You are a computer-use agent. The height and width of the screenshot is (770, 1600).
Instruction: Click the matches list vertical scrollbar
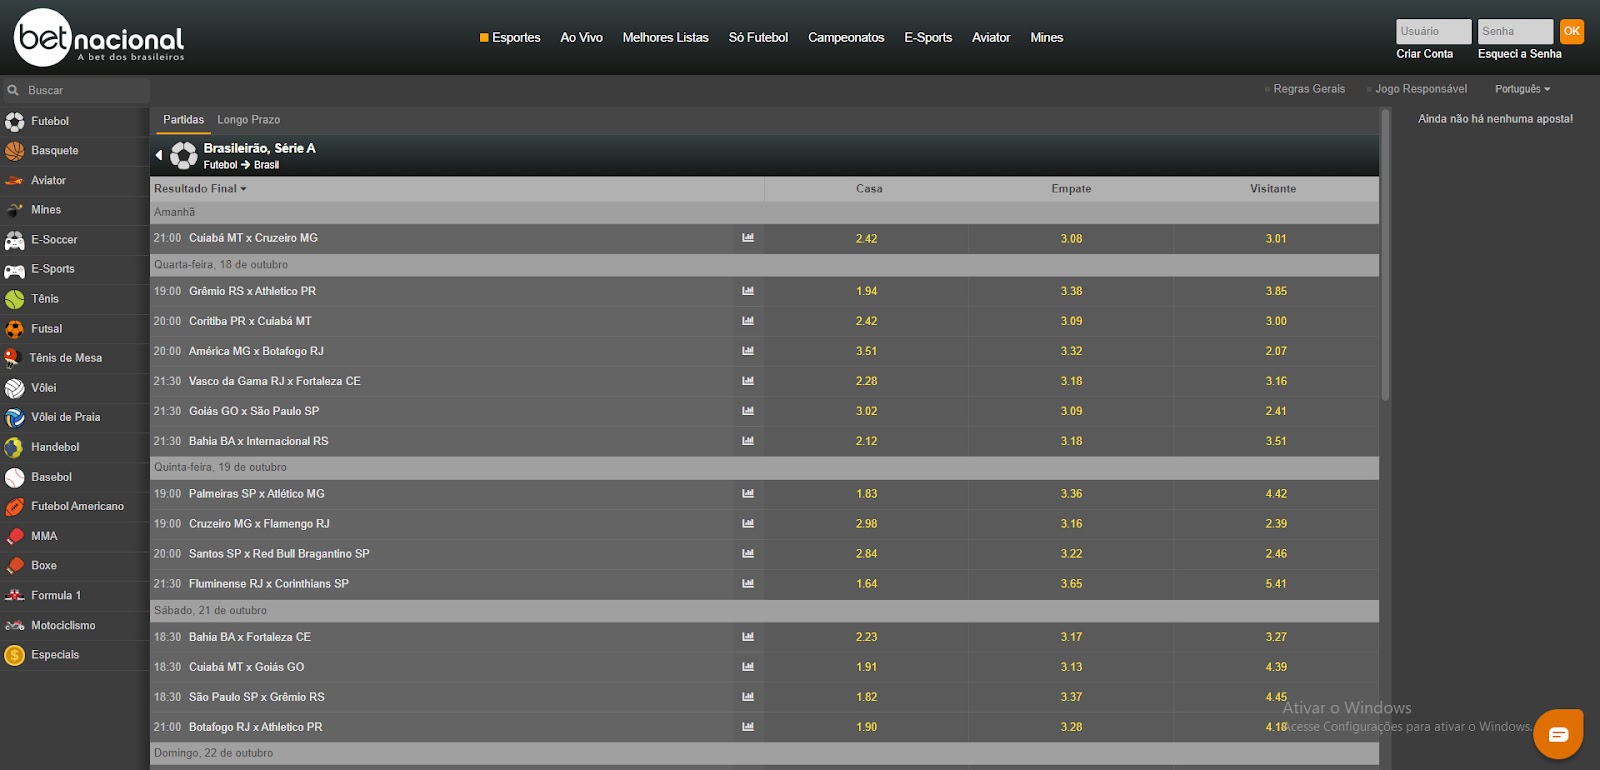pos(1385,255)
